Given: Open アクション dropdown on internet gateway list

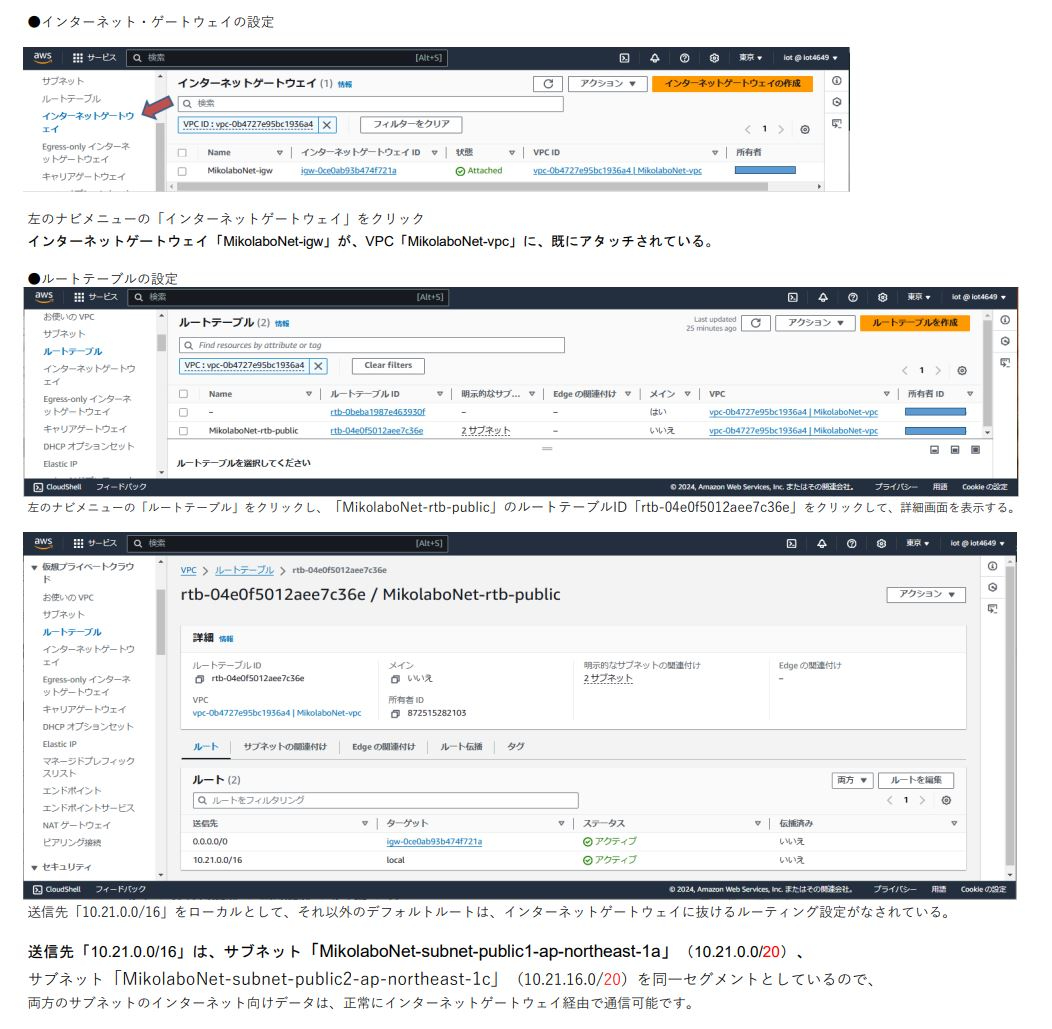Looking at the screenshot, I should (608, 84).
